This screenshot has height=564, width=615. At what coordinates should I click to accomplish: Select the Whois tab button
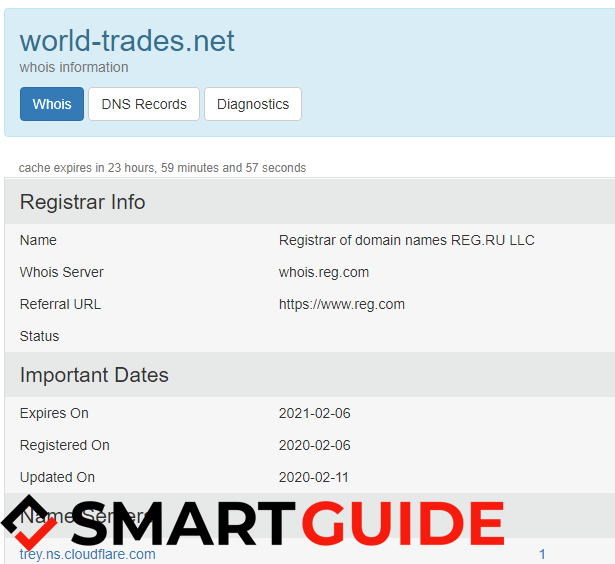[x=52, y=104]
